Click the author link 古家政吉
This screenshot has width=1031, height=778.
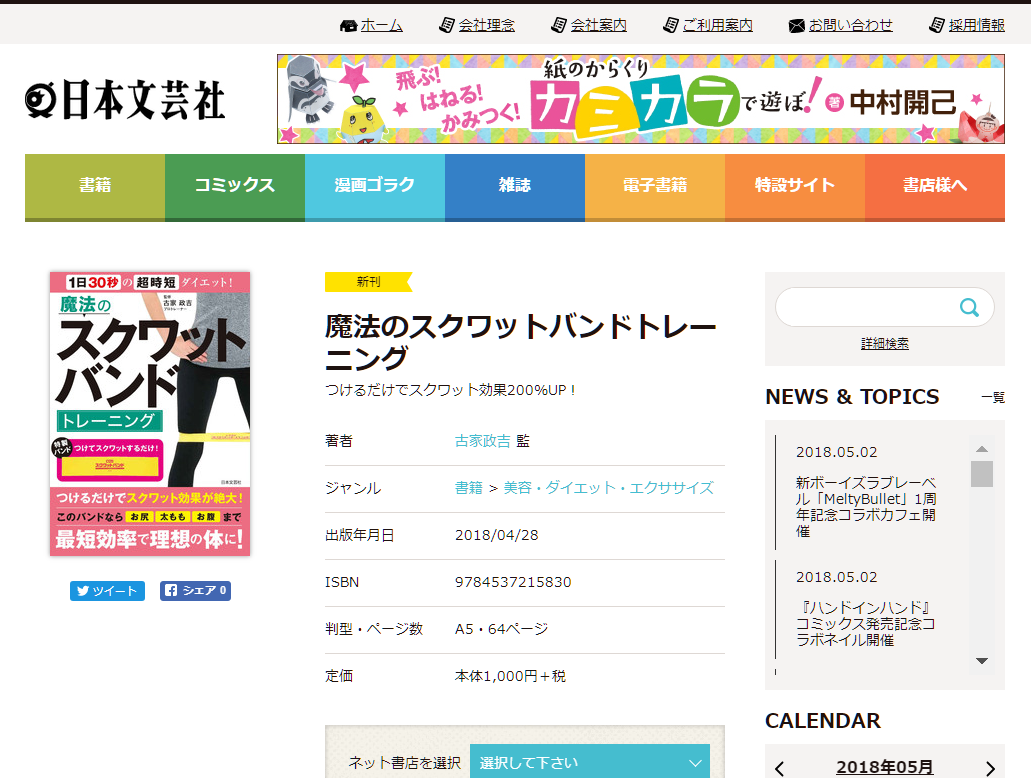[x=483, y=441]
